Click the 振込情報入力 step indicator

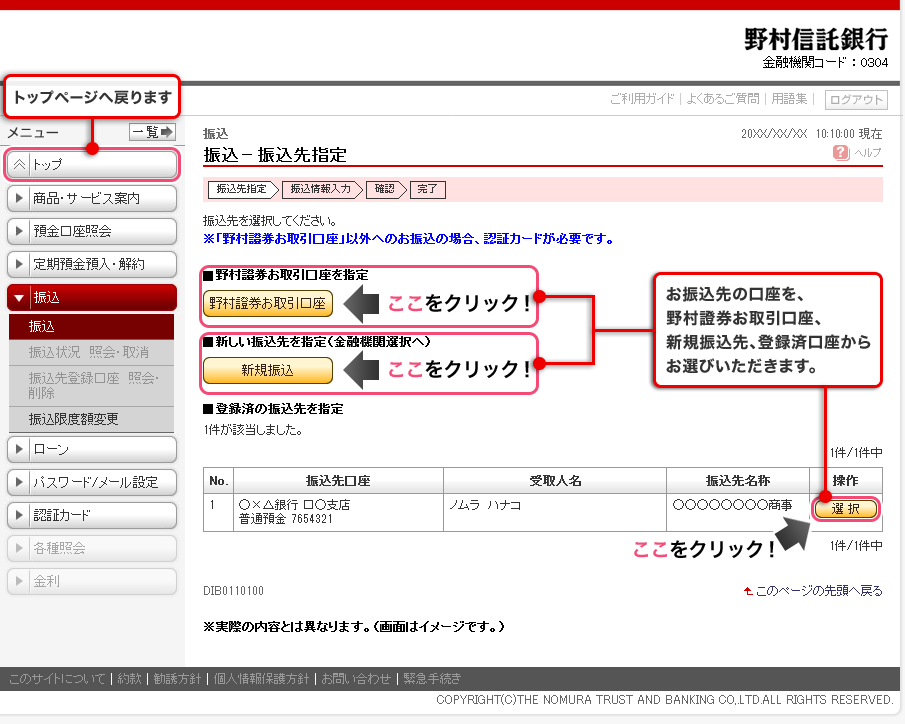(x=321, y=189)
